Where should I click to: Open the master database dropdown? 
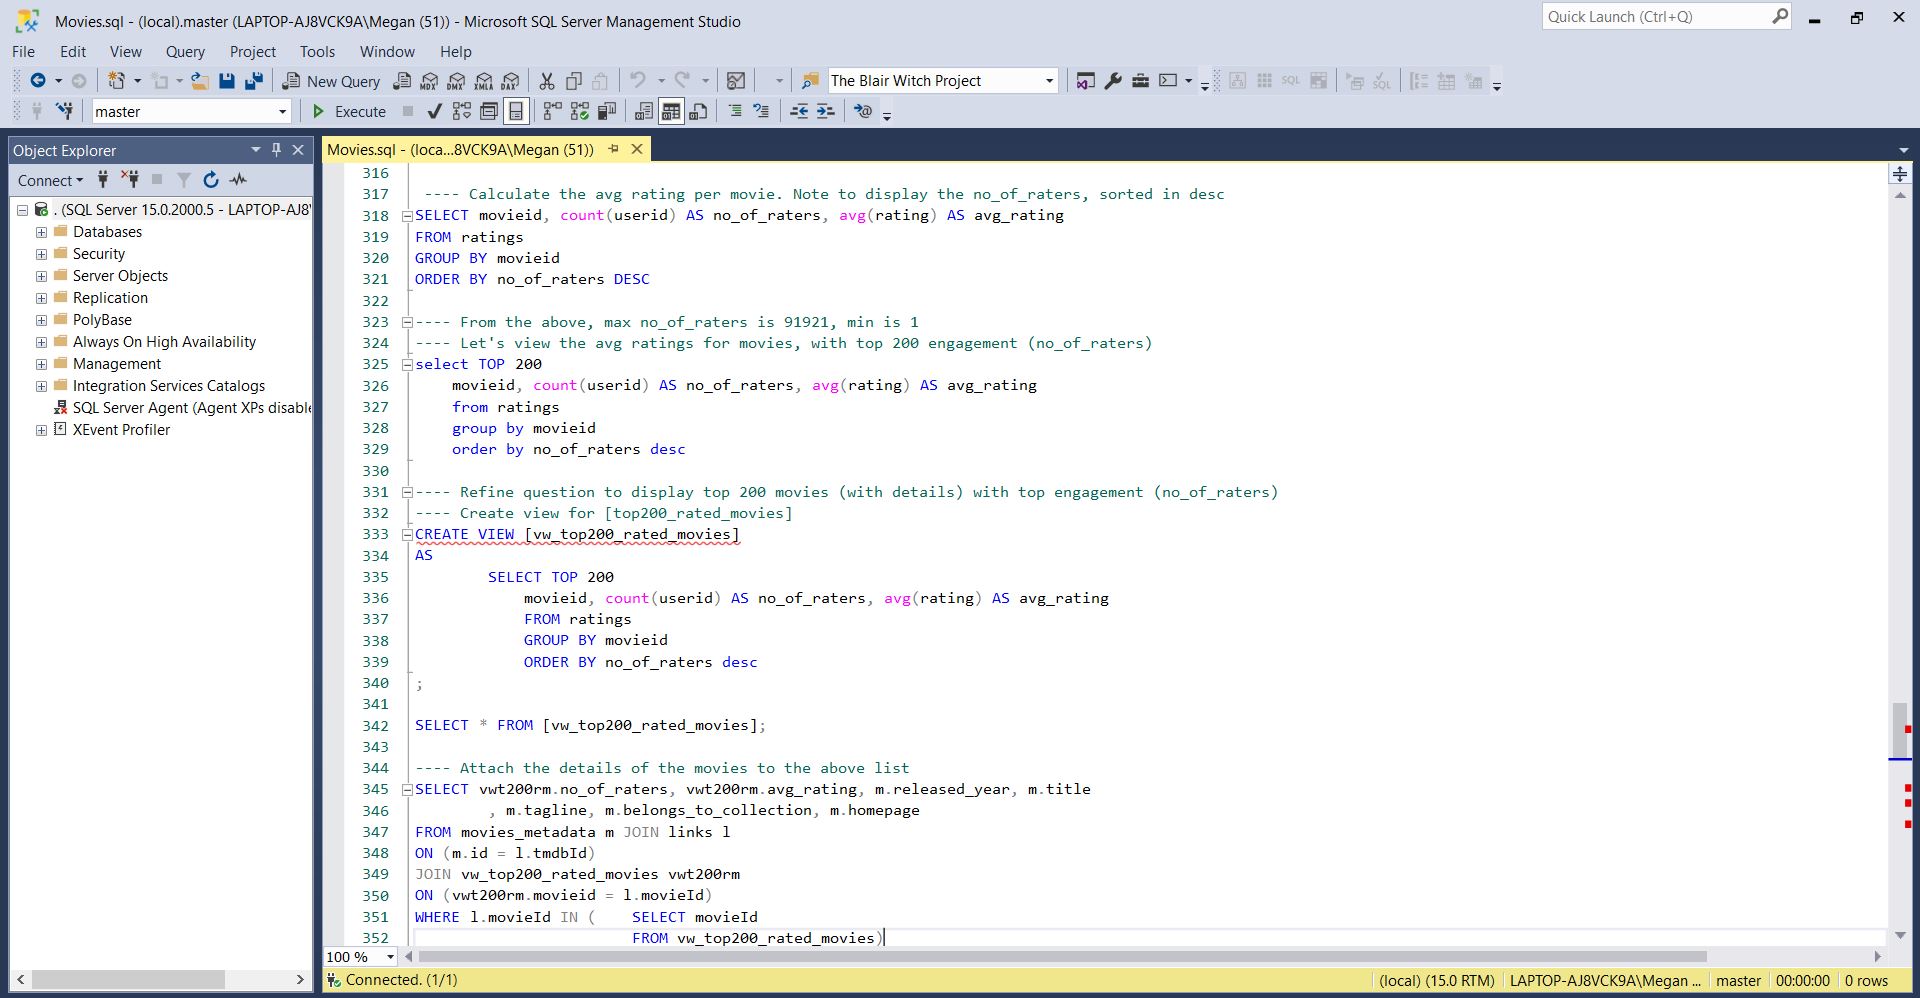point(282,112)
